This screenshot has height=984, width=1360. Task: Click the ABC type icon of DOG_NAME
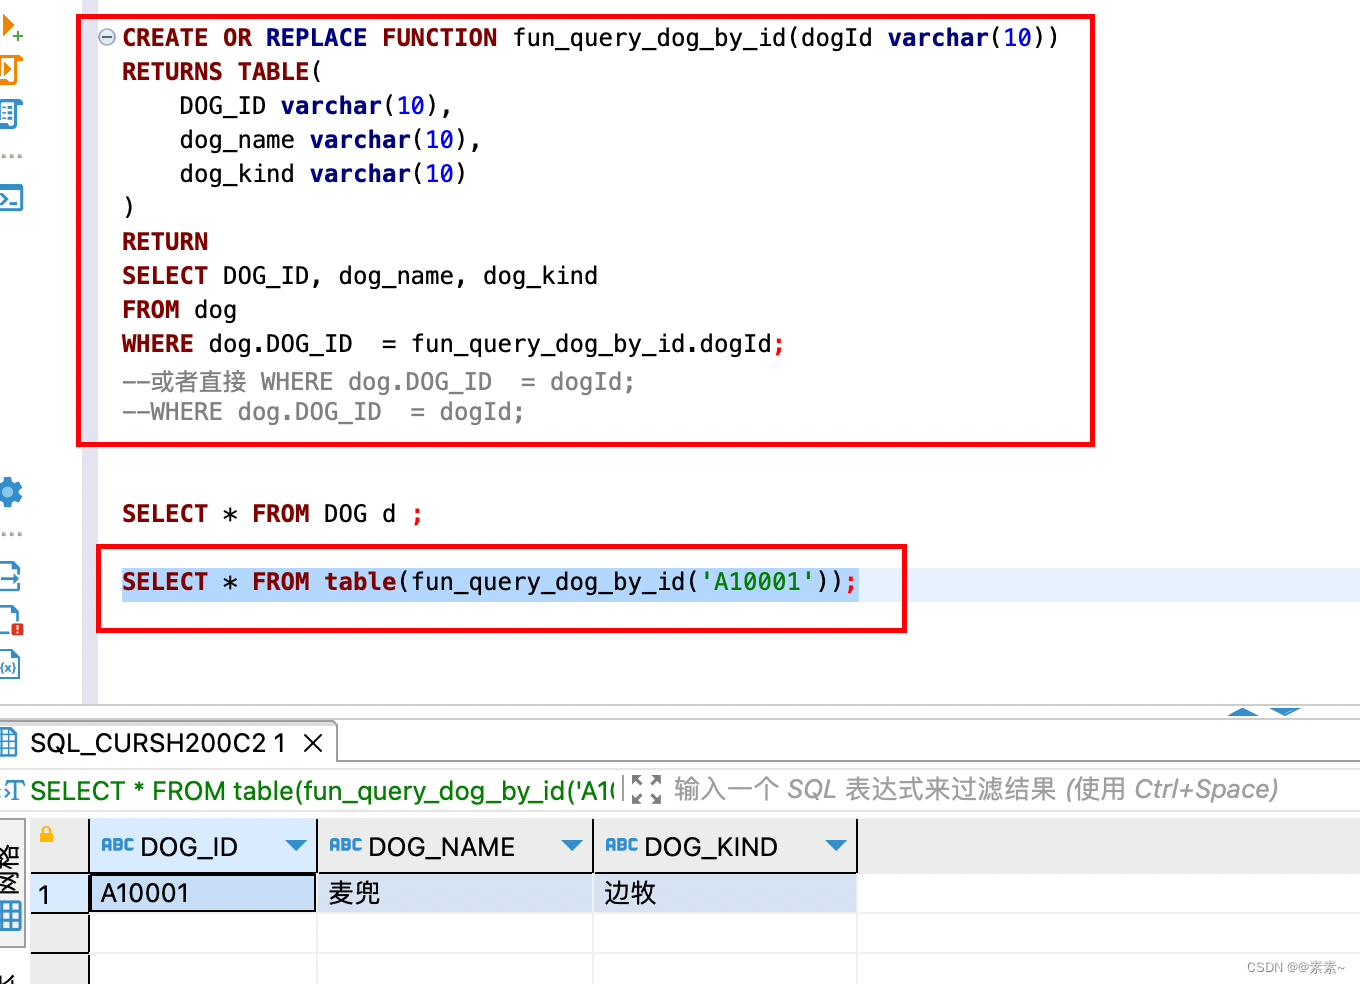(x=345, y=845)
